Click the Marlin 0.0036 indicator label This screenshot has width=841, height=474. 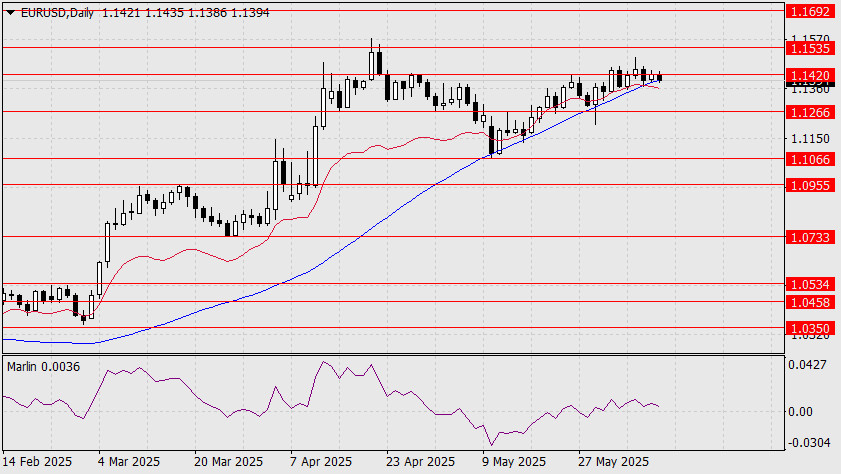[x=43, y=367]
